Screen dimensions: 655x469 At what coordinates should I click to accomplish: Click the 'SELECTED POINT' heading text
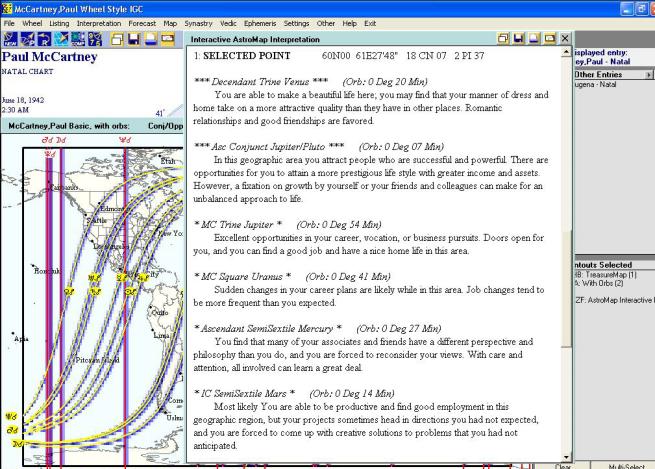[x=246, y=56]
